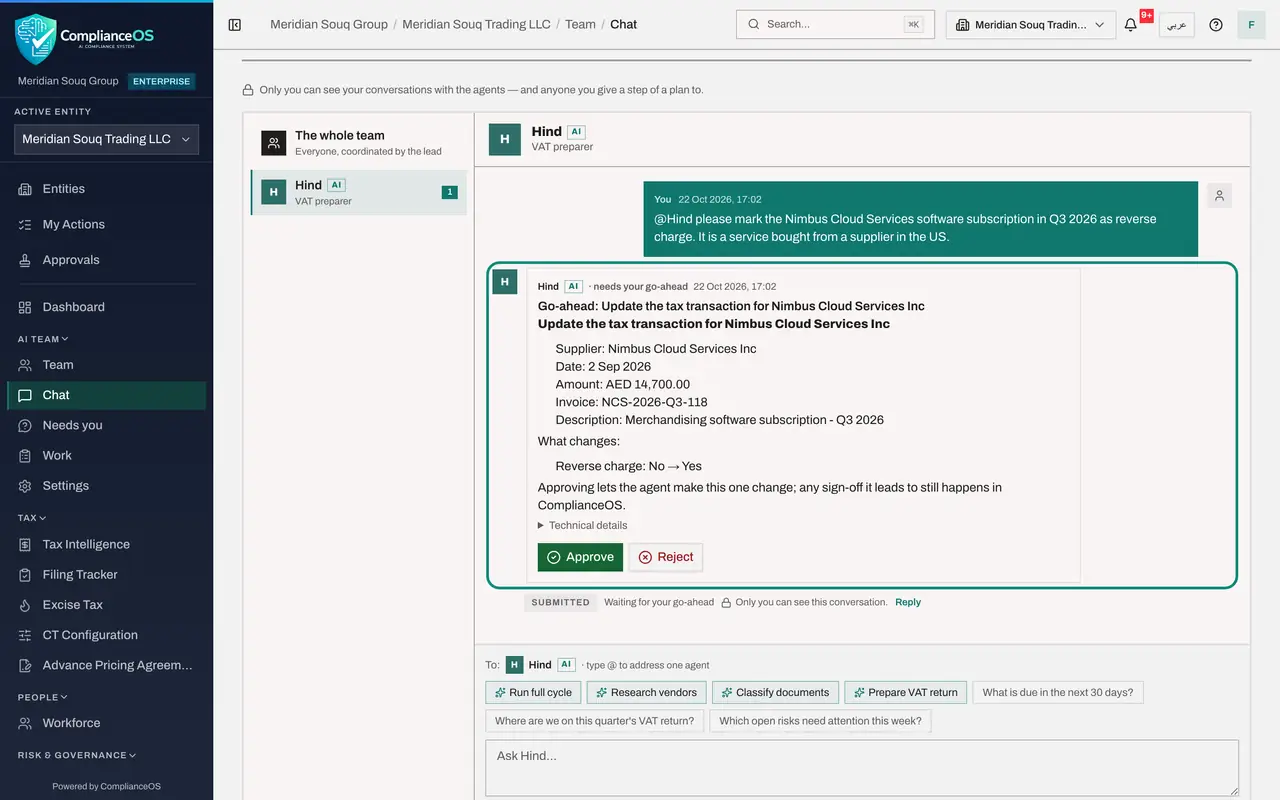Open the top bar entity switcher dropdown
Viewport: 1280px width, 800px height.
(1031, 25)
